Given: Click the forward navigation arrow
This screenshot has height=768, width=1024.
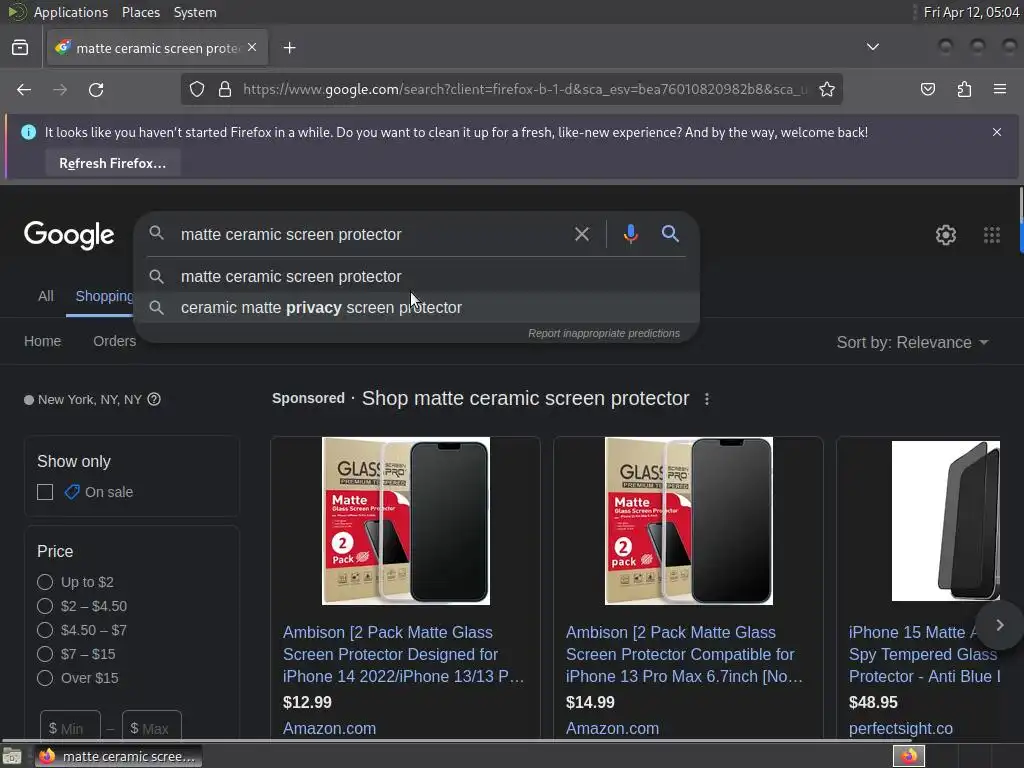Looking at the screenshot, I should 60,89.
